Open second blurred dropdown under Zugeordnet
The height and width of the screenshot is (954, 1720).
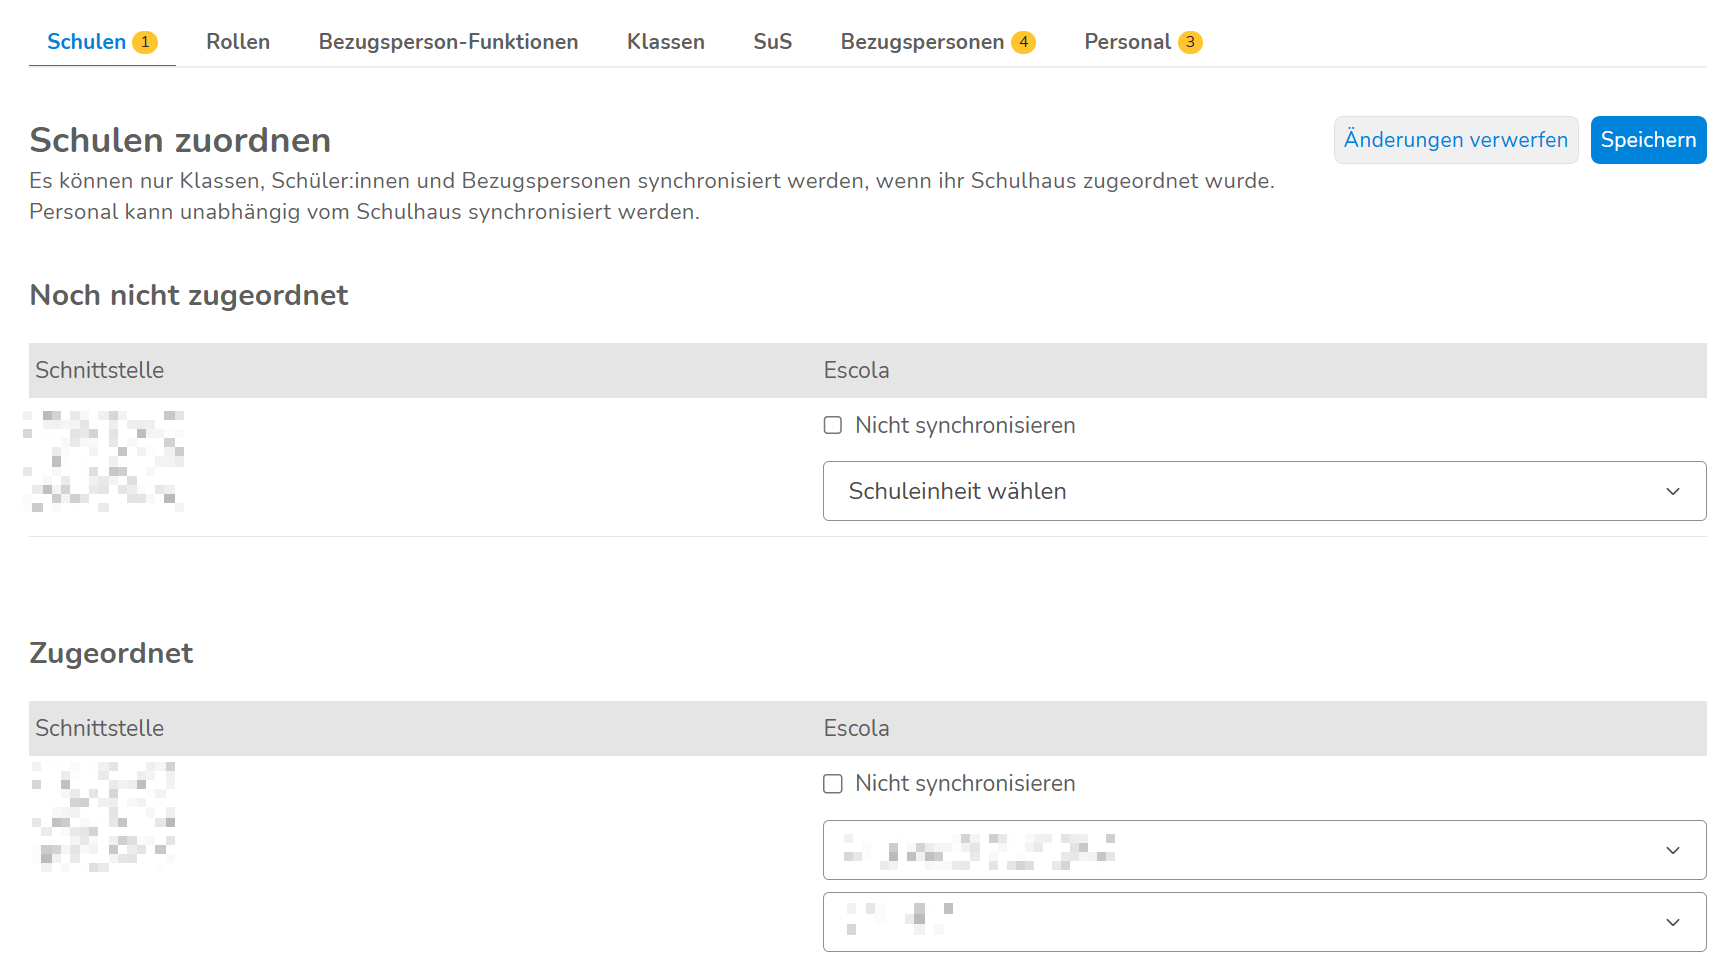(x=1264, y=922)
